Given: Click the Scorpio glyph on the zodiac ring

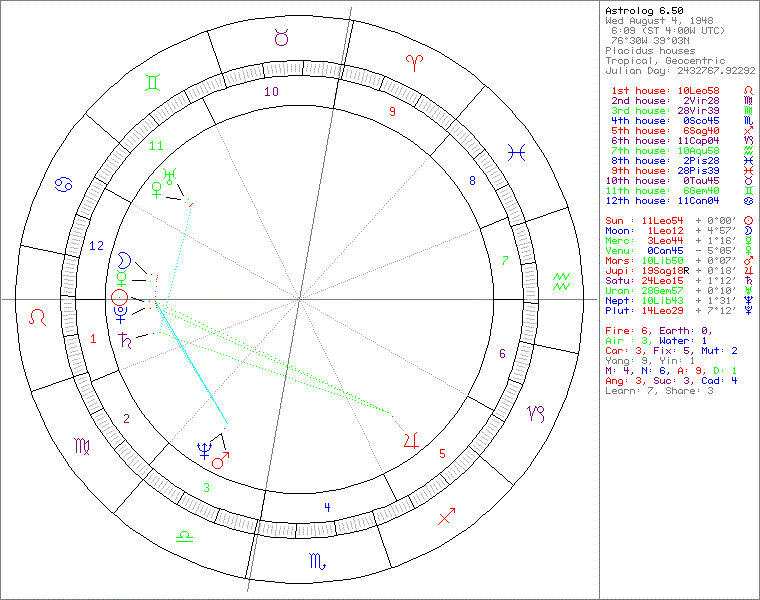Looking at the screenshot, I should coord(316,562).
